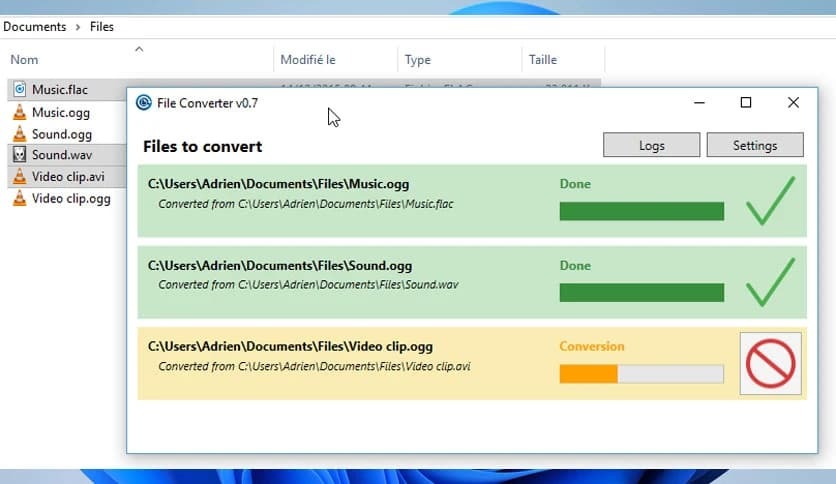Sort by the Type column header
This screenshot has width=836, height=484.
[417, 60]
